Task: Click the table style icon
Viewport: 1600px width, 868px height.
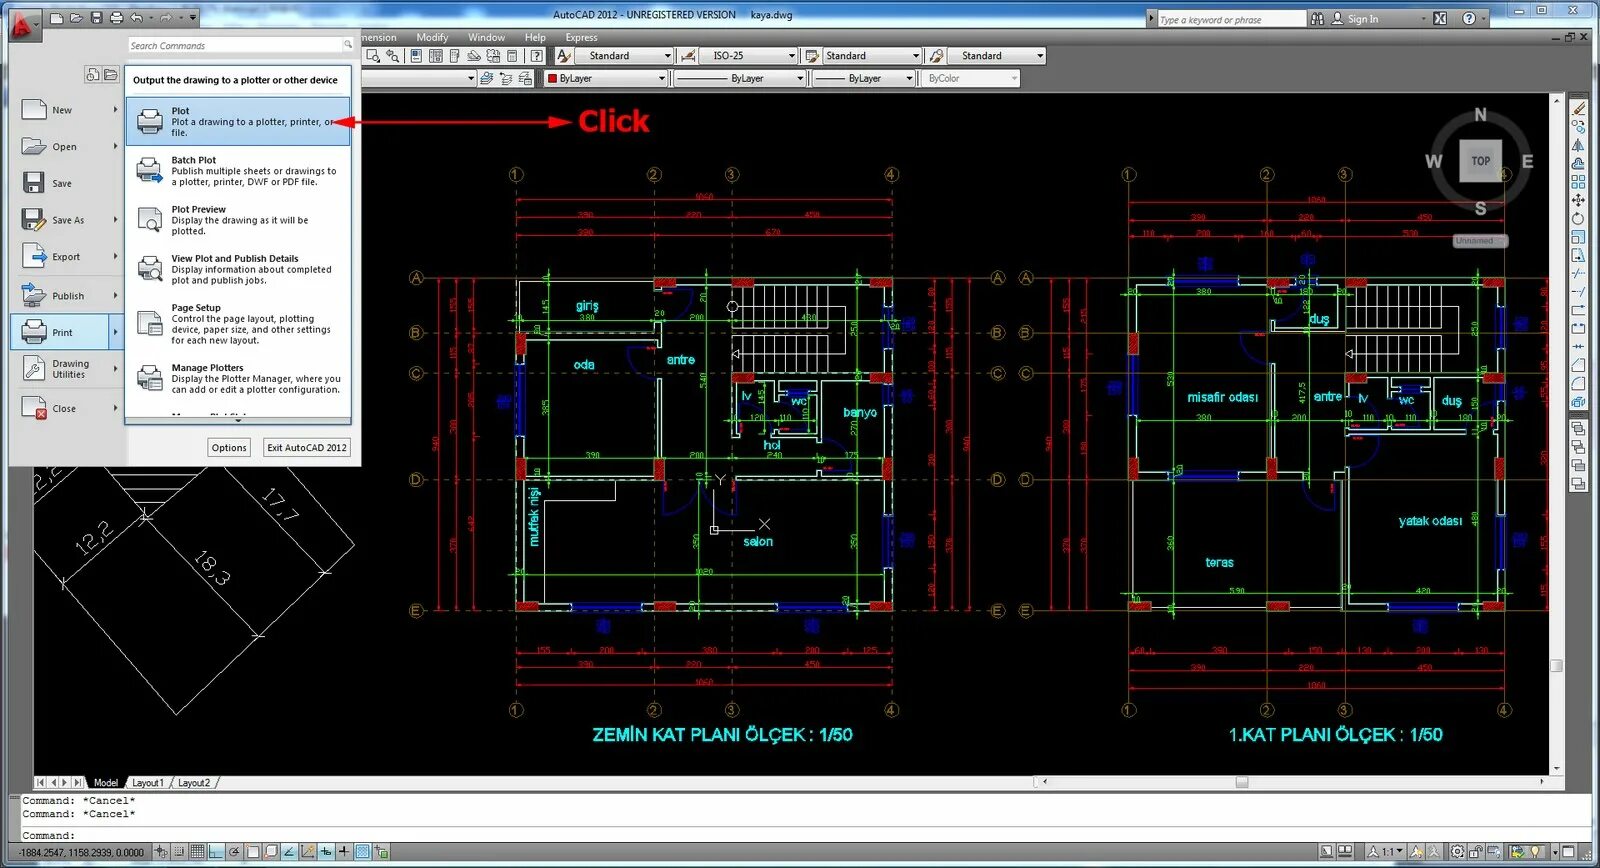Action: [x=811, y=56]
